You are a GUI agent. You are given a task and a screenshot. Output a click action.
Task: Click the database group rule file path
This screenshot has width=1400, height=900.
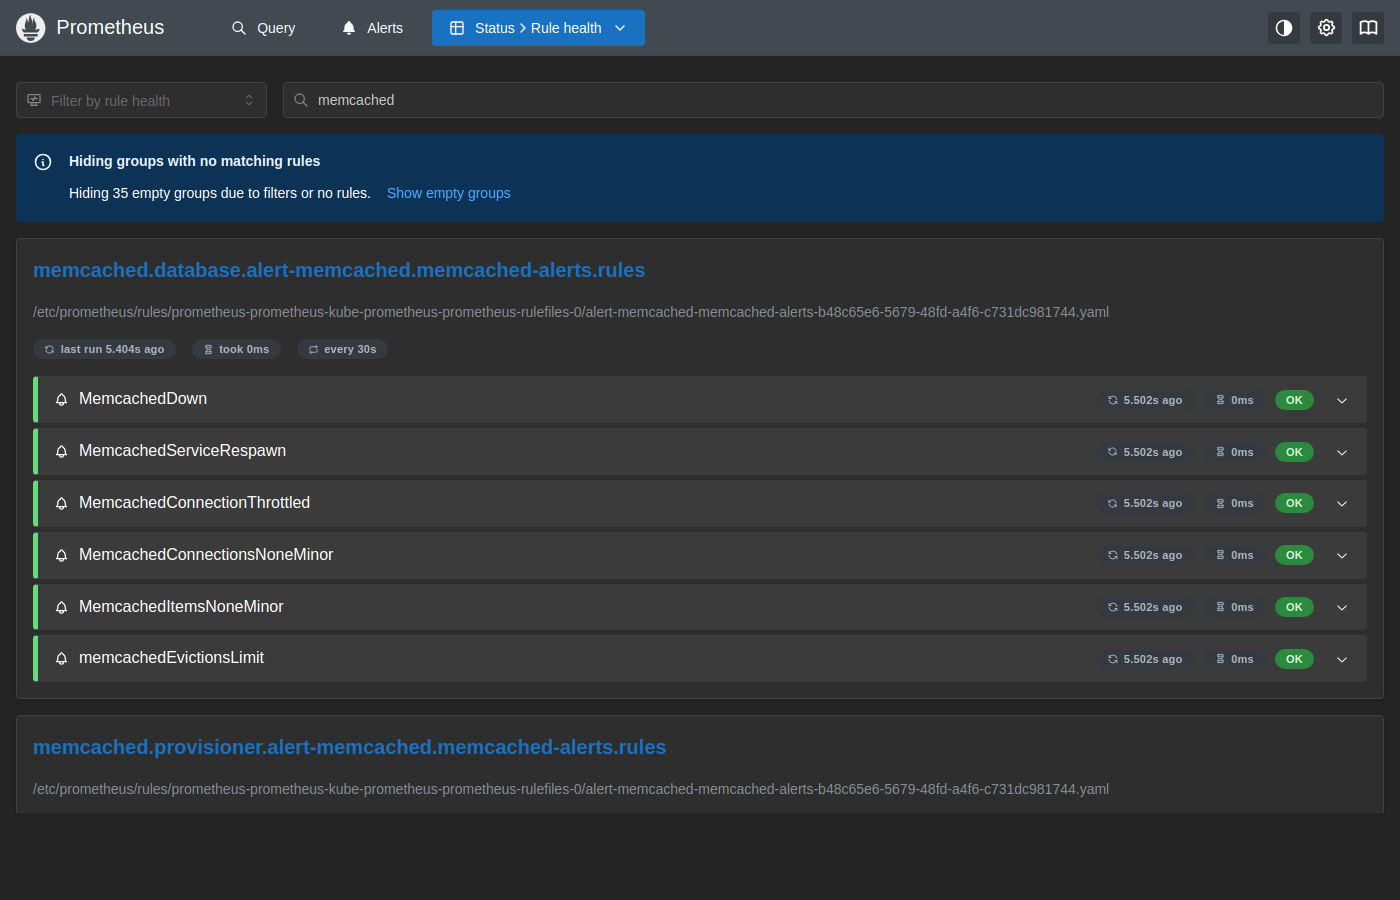point(571,312)
